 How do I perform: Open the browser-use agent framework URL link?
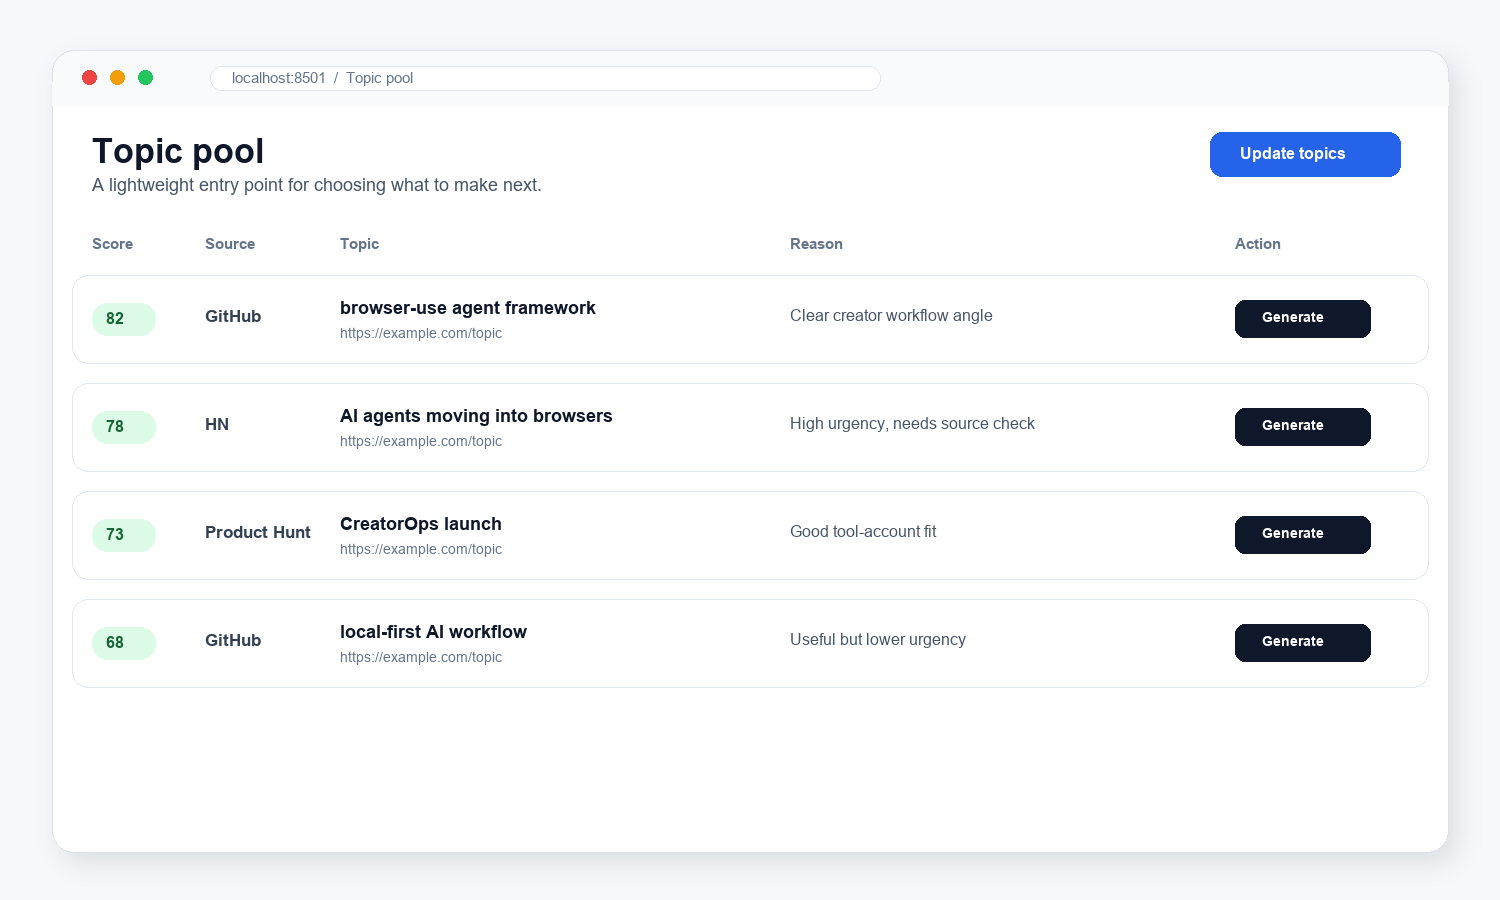421,333
